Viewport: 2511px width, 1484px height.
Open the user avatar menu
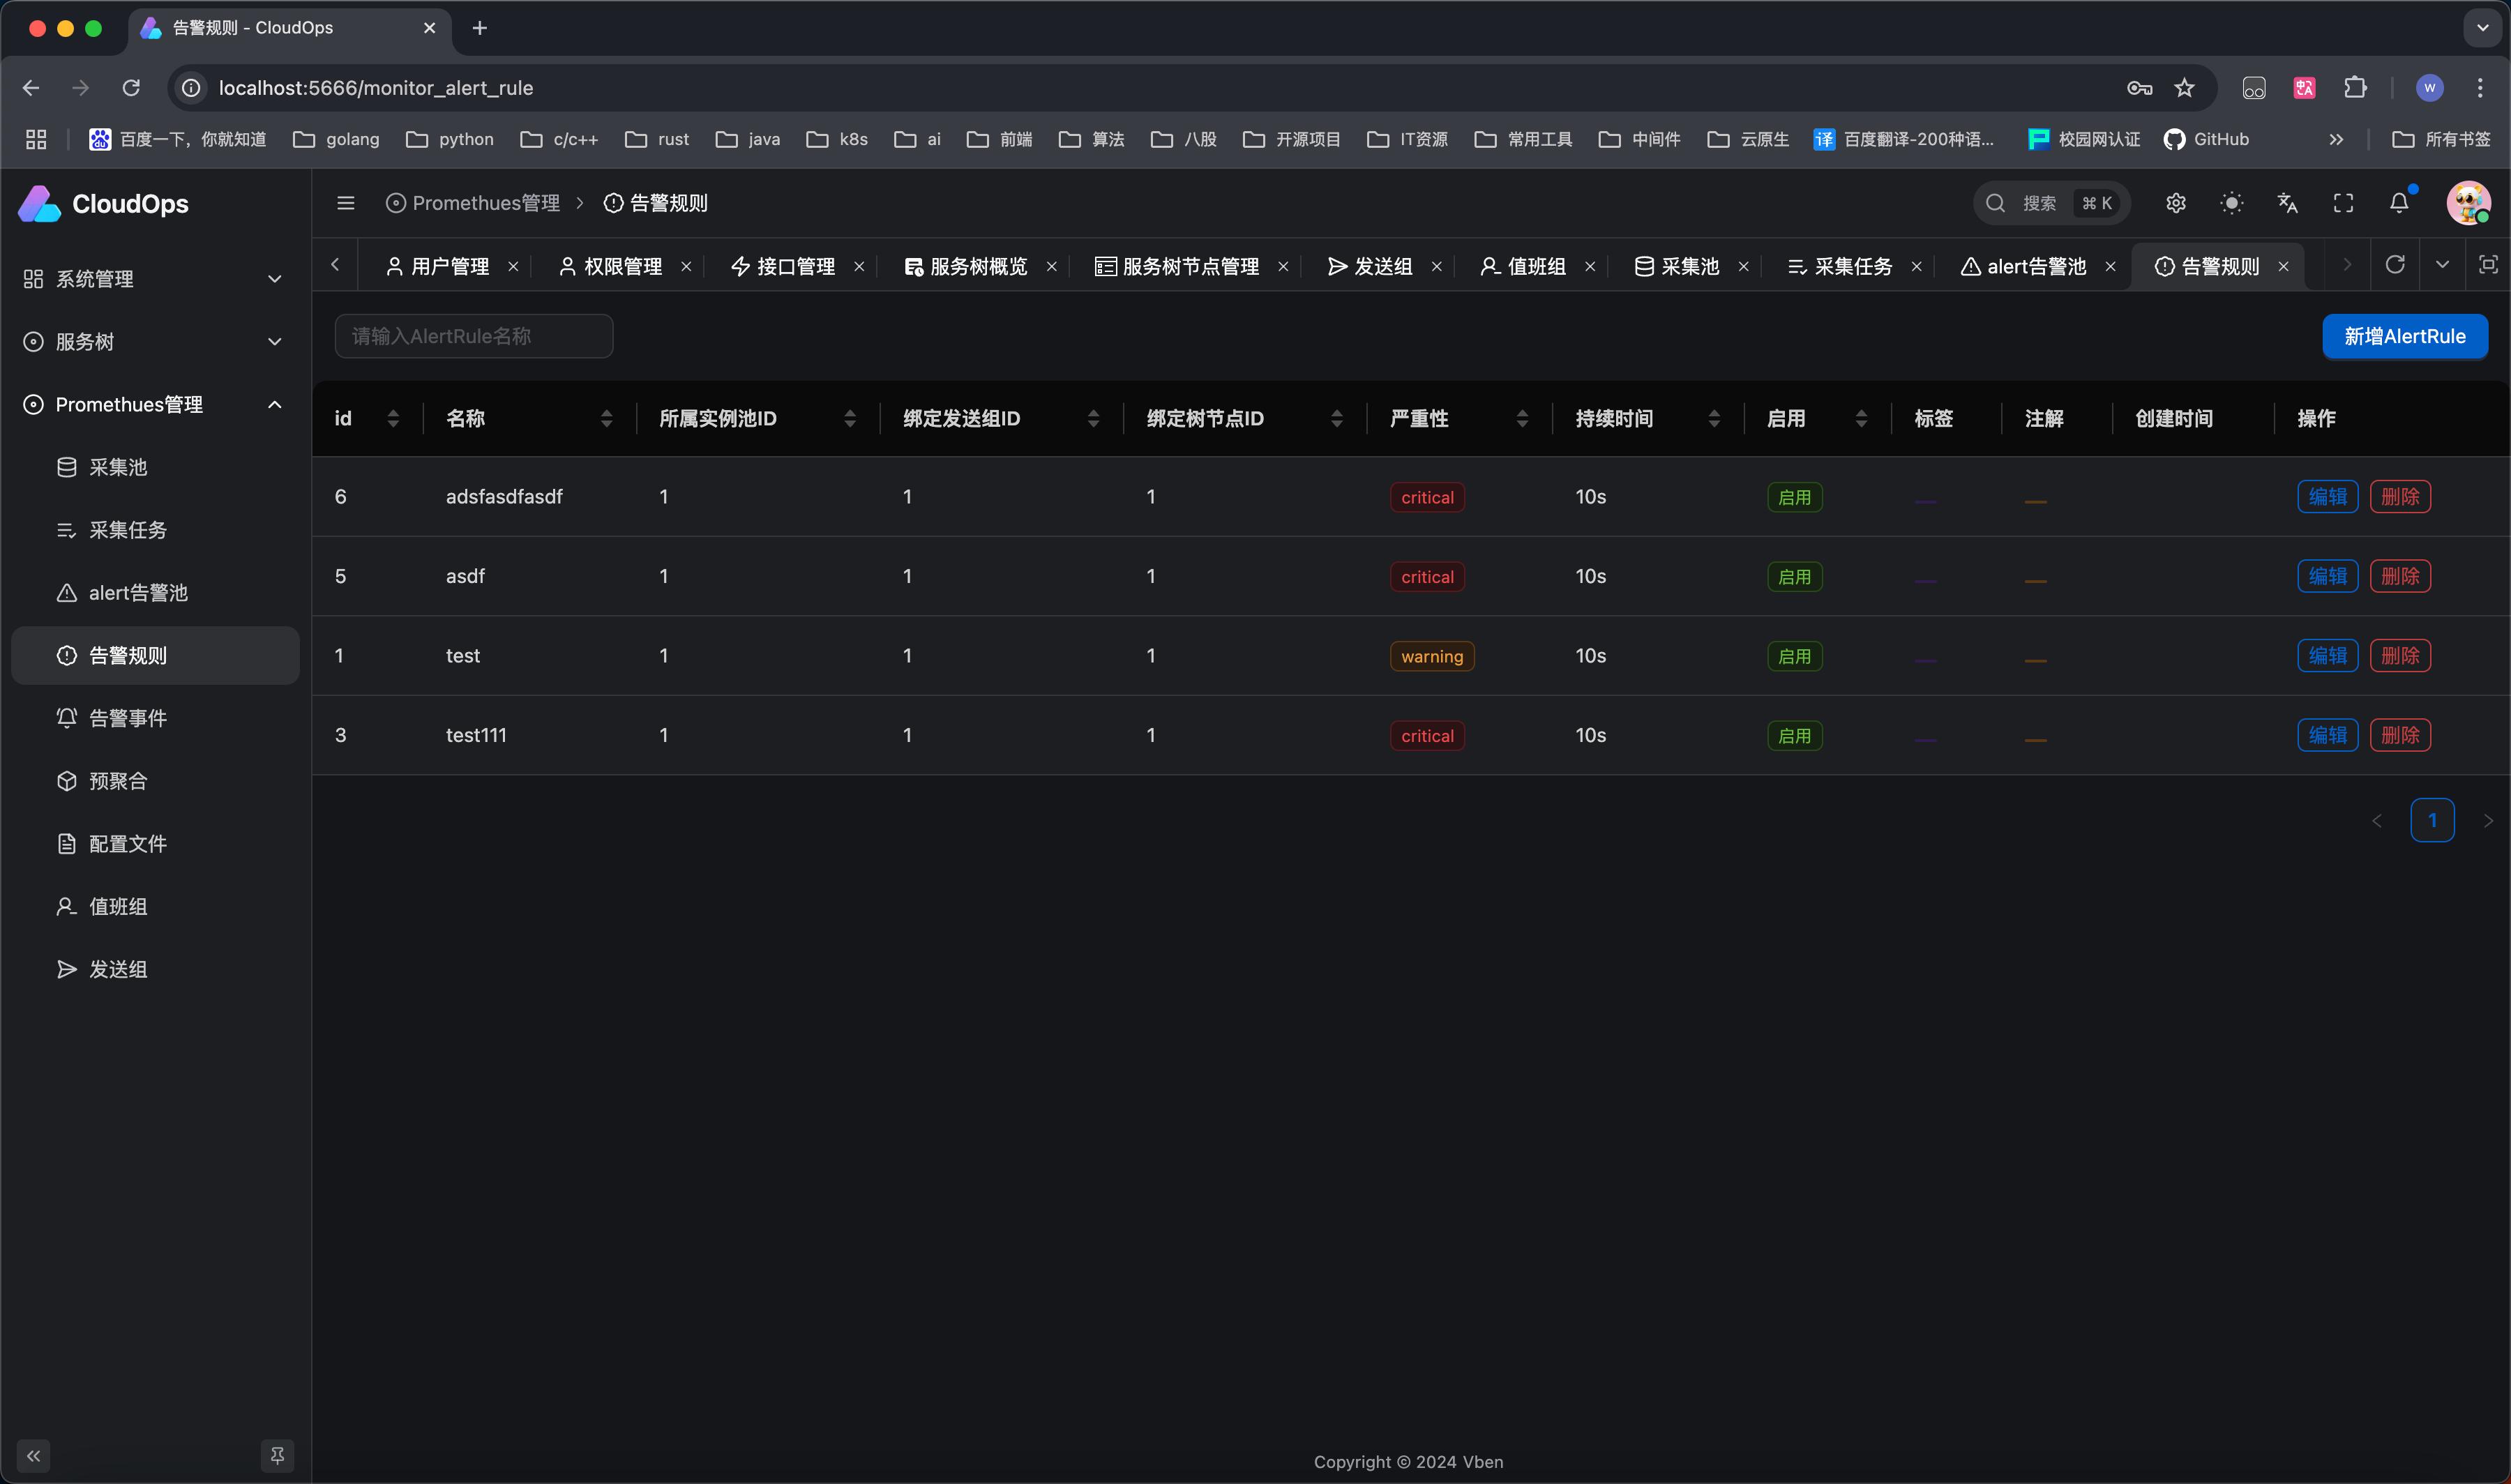[x=2468, y=203]
